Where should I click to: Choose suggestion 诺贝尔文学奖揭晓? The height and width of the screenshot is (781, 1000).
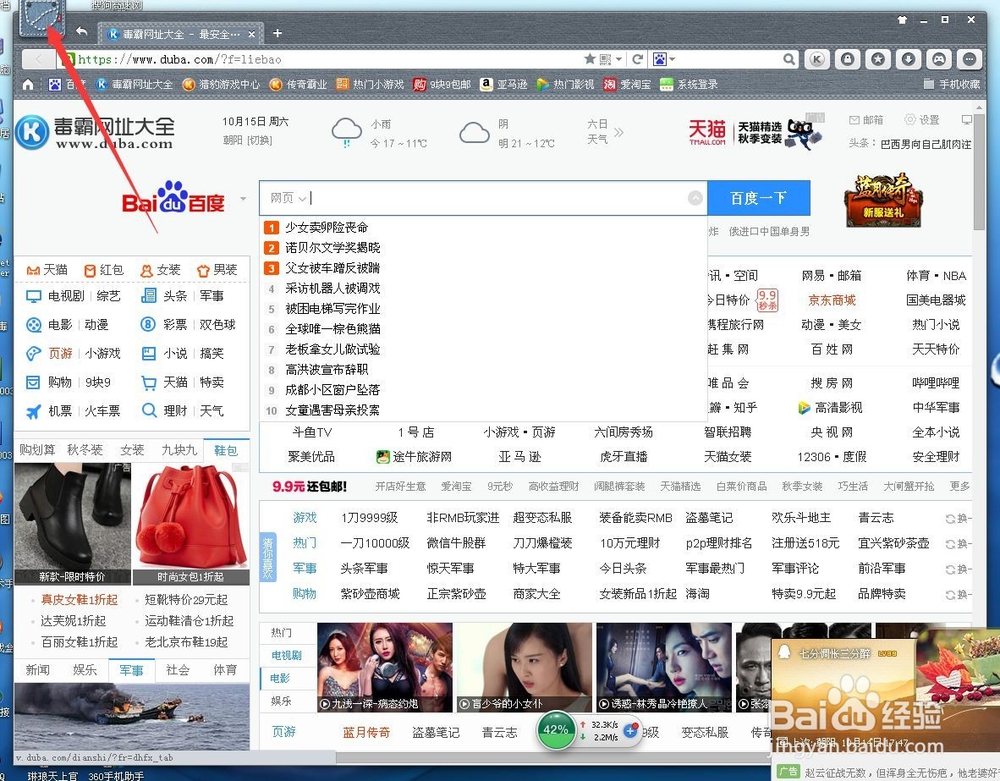pyautogui.click(x=332, y=247)
